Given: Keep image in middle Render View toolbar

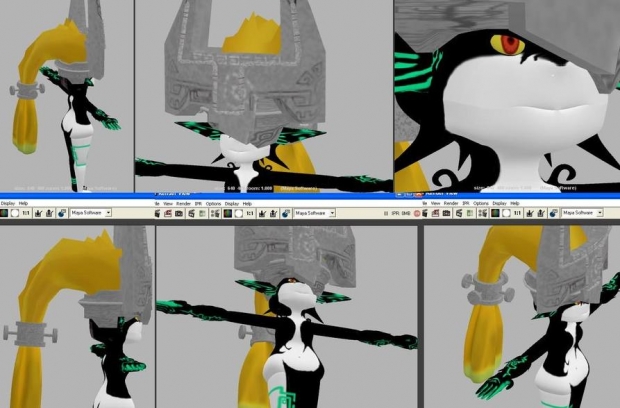Looking at the screenshot, I should (262, 213).
